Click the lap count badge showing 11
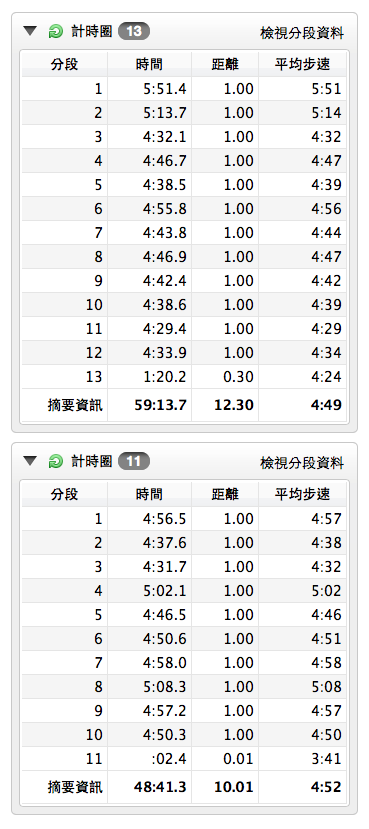Image resolution: width=369 pixels, height=829 pixels. tap(134, 462)
